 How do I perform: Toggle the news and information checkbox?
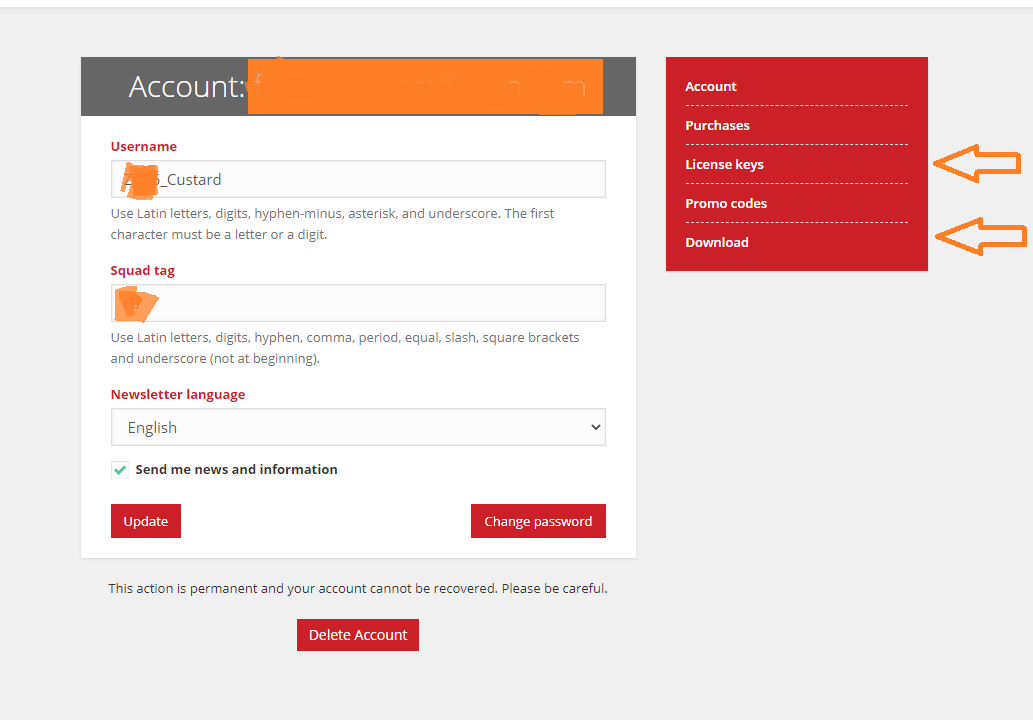click(120, 469)
